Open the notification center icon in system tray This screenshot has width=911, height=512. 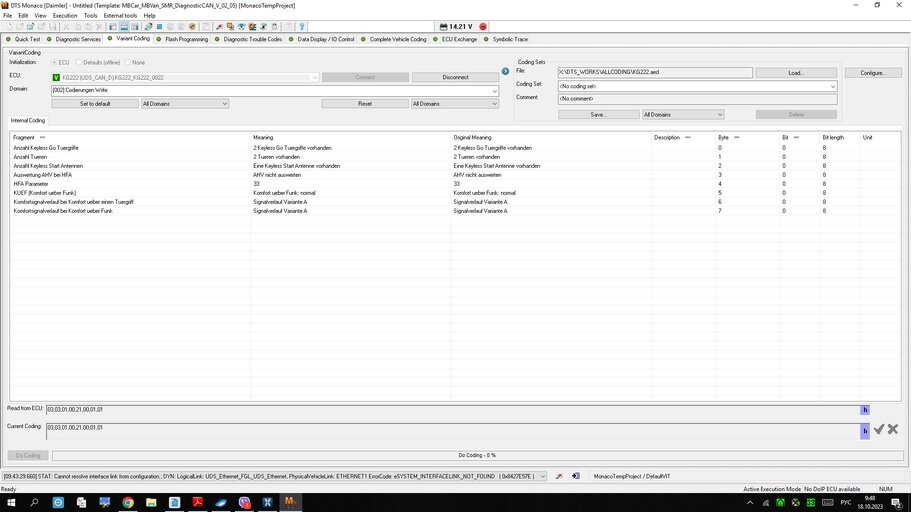coord(896,503)
